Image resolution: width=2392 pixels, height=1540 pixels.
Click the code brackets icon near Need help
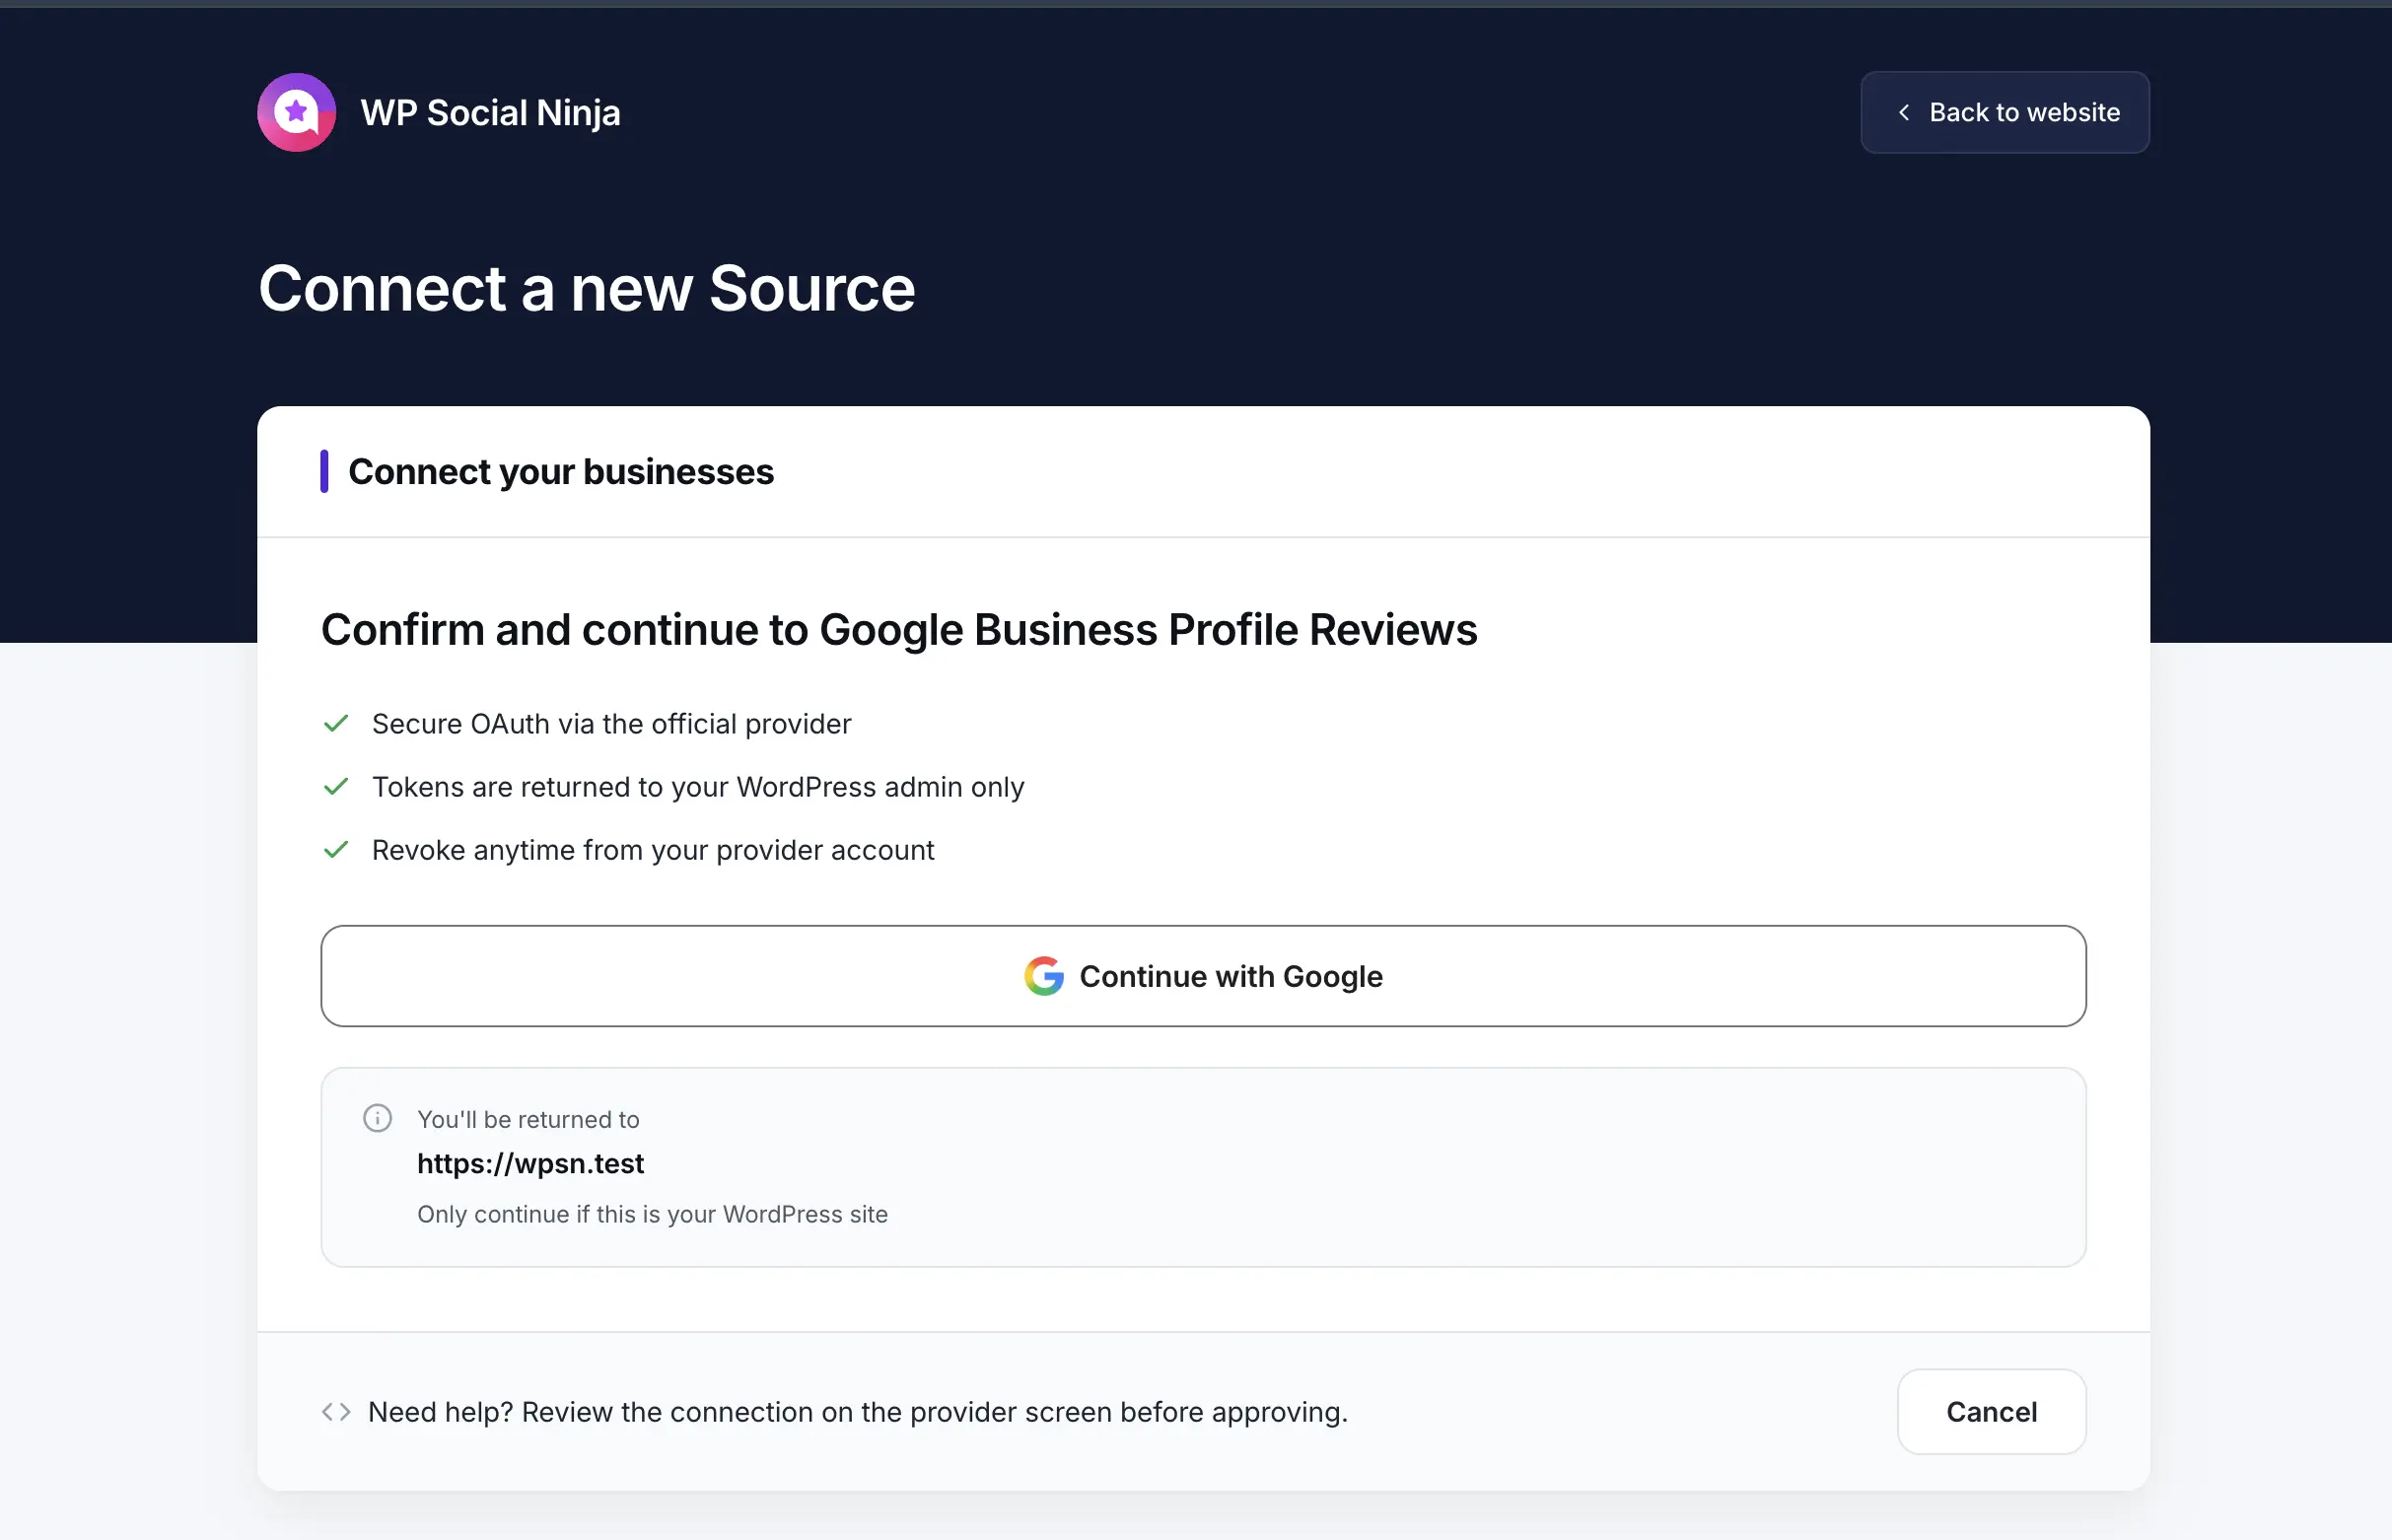[336, 1412]
